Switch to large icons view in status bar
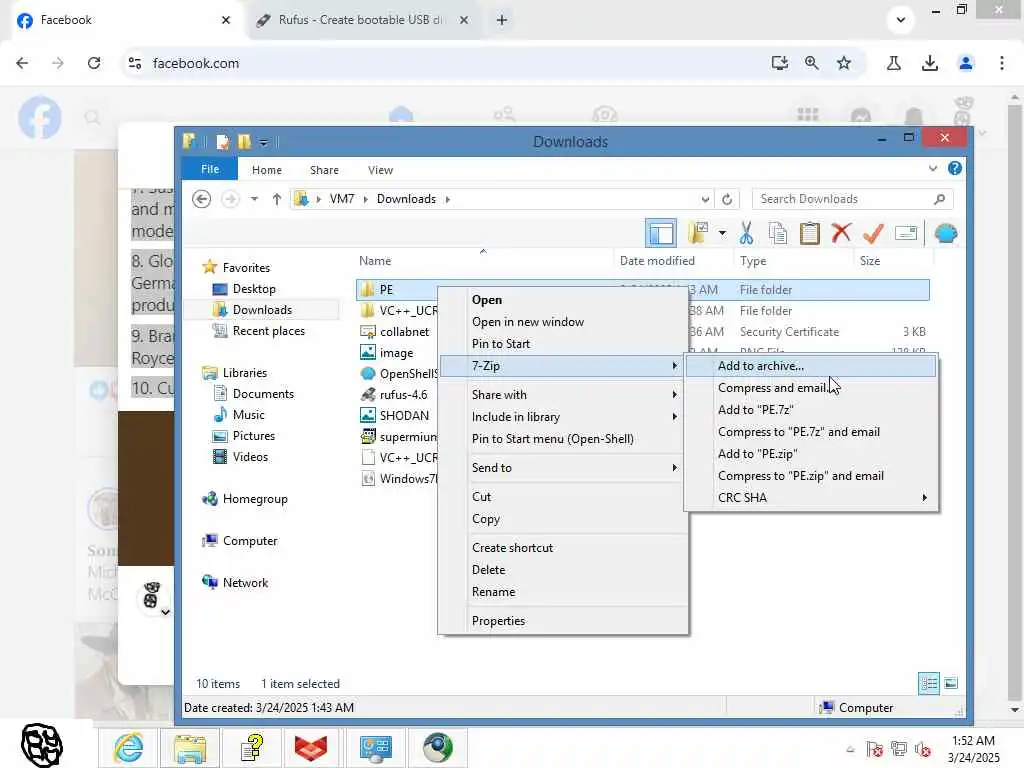The width and height of the screenshot is (1024, 768). click(951, 683)
